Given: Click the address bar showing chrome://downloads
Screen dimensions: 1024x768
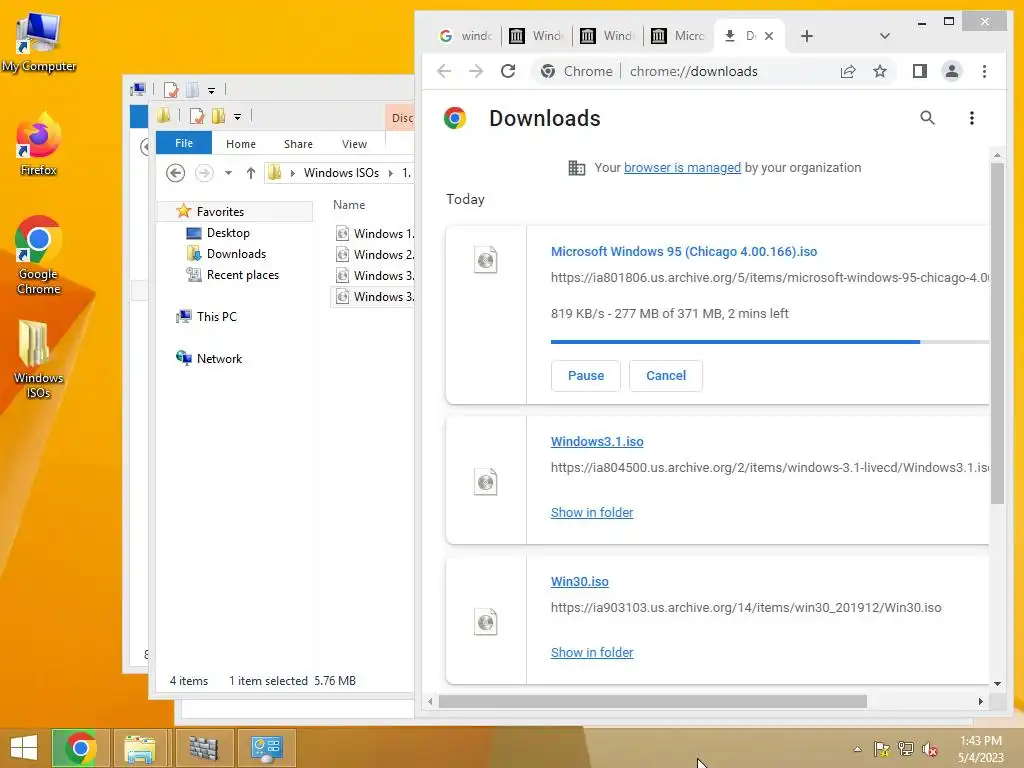Looking at the screenshot, I should click(694, 71).
